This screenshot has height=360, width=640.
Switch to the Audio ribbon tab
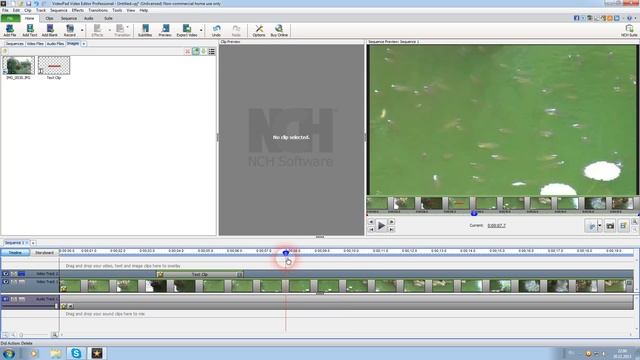89,18
